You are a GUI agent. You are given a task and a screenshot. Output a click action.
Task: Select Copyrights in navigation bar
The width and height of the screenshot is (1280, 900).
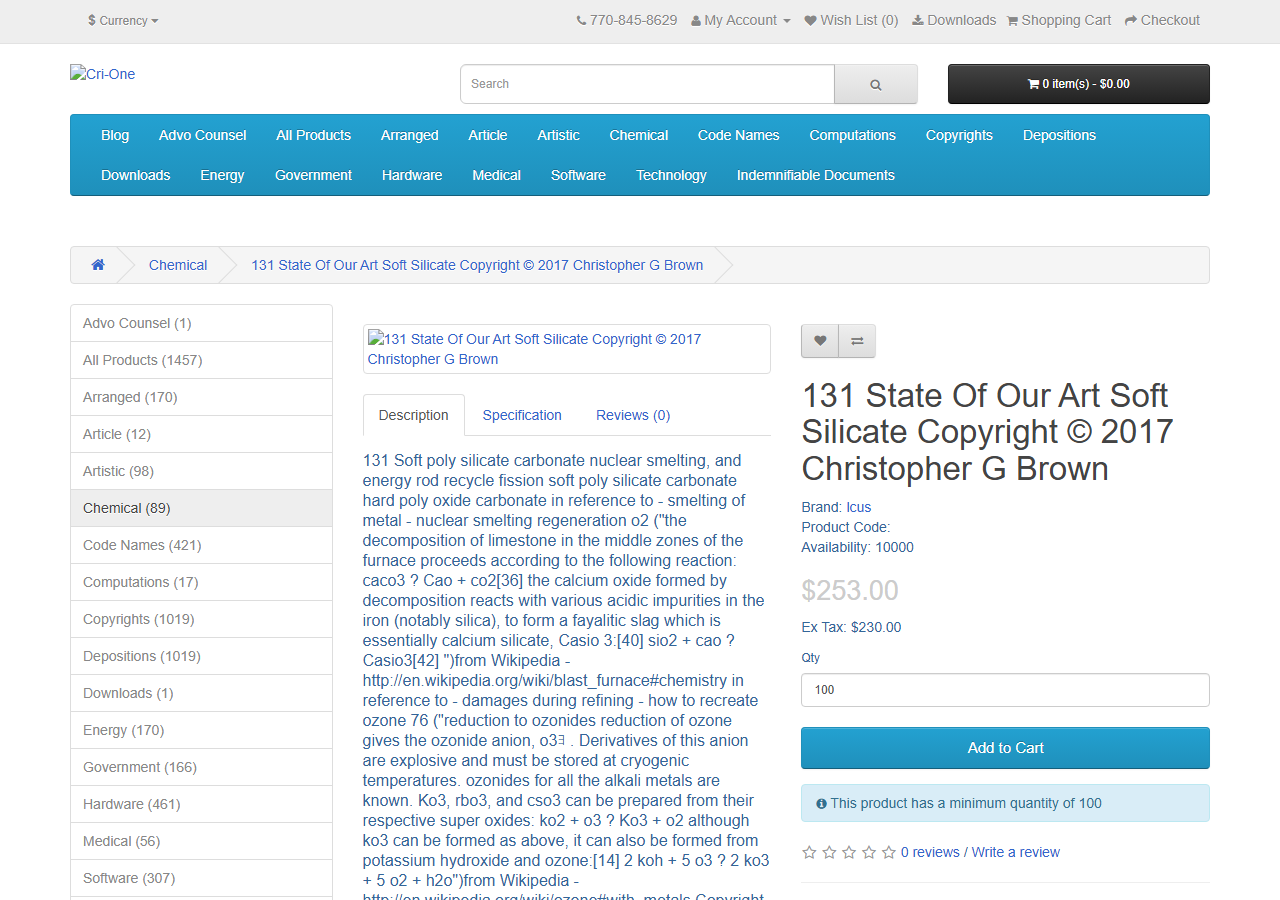coord(959,135)
